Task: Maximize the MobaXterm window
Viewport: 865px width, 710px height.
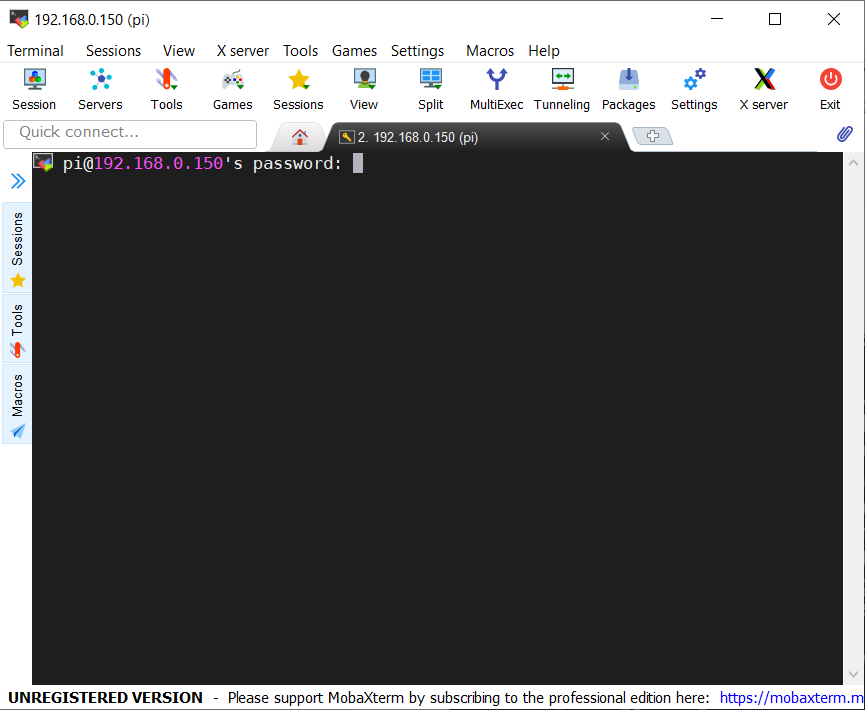Action: (775, 19)
